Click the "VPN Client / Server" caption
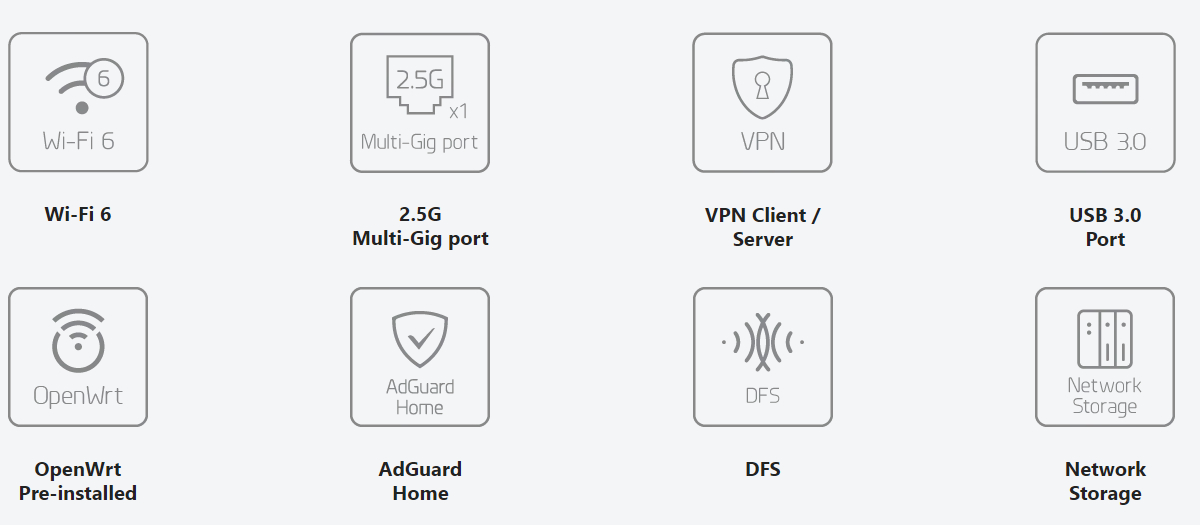 pyautogui.click(x=762, y=227)
